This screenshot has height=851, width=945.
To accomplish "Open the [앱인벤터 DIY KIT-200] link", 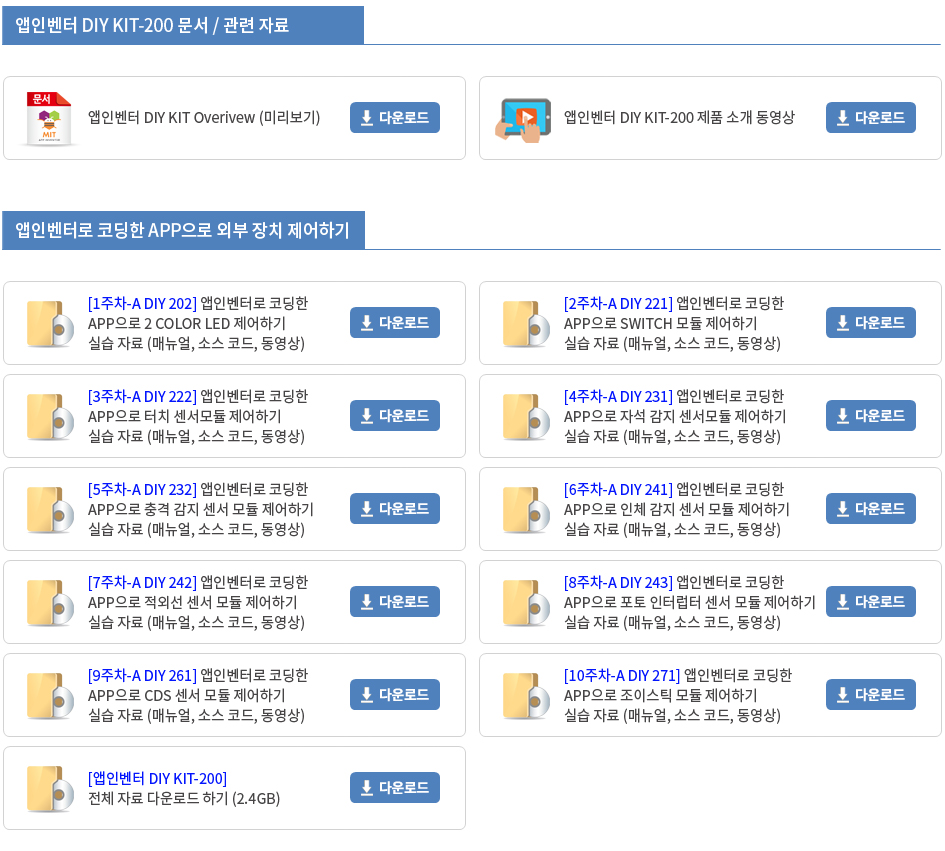I will point(157,779).
